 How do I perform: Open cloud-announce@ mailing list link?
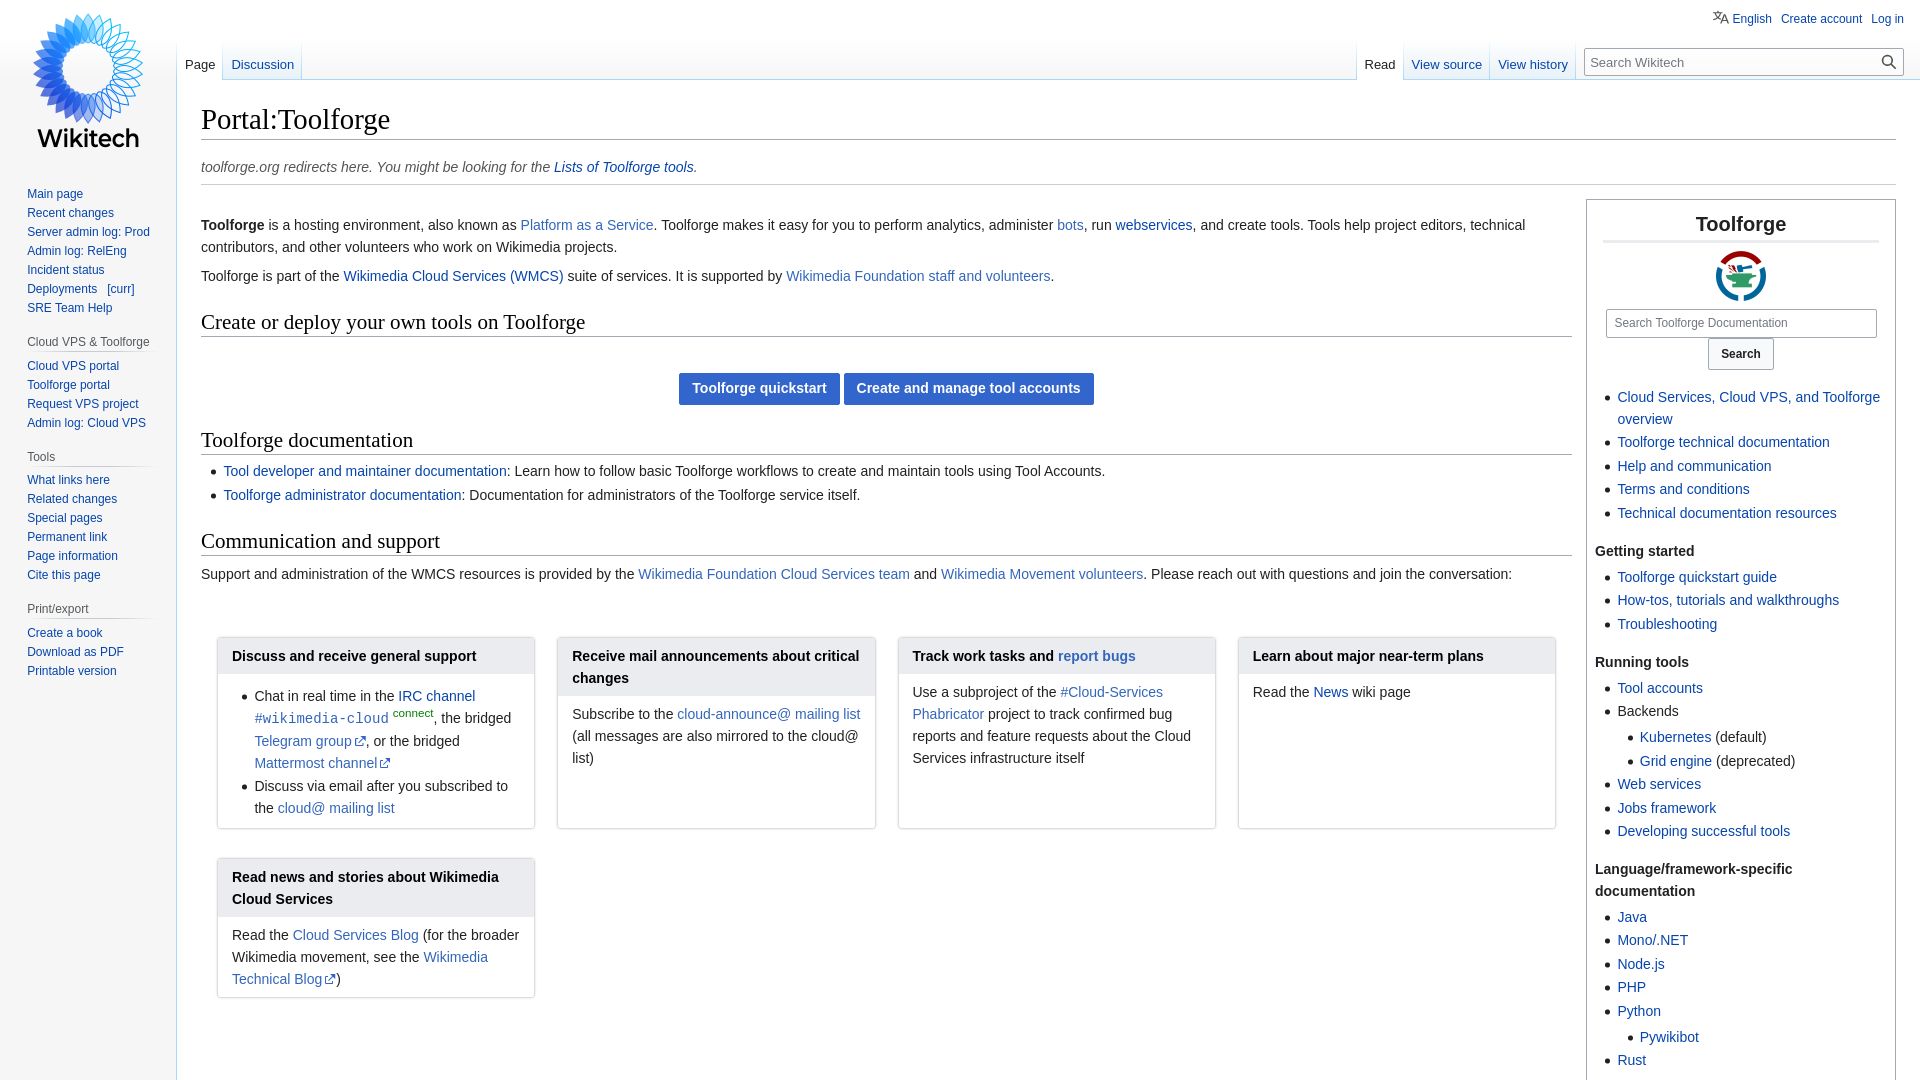(x=768, y=714)
